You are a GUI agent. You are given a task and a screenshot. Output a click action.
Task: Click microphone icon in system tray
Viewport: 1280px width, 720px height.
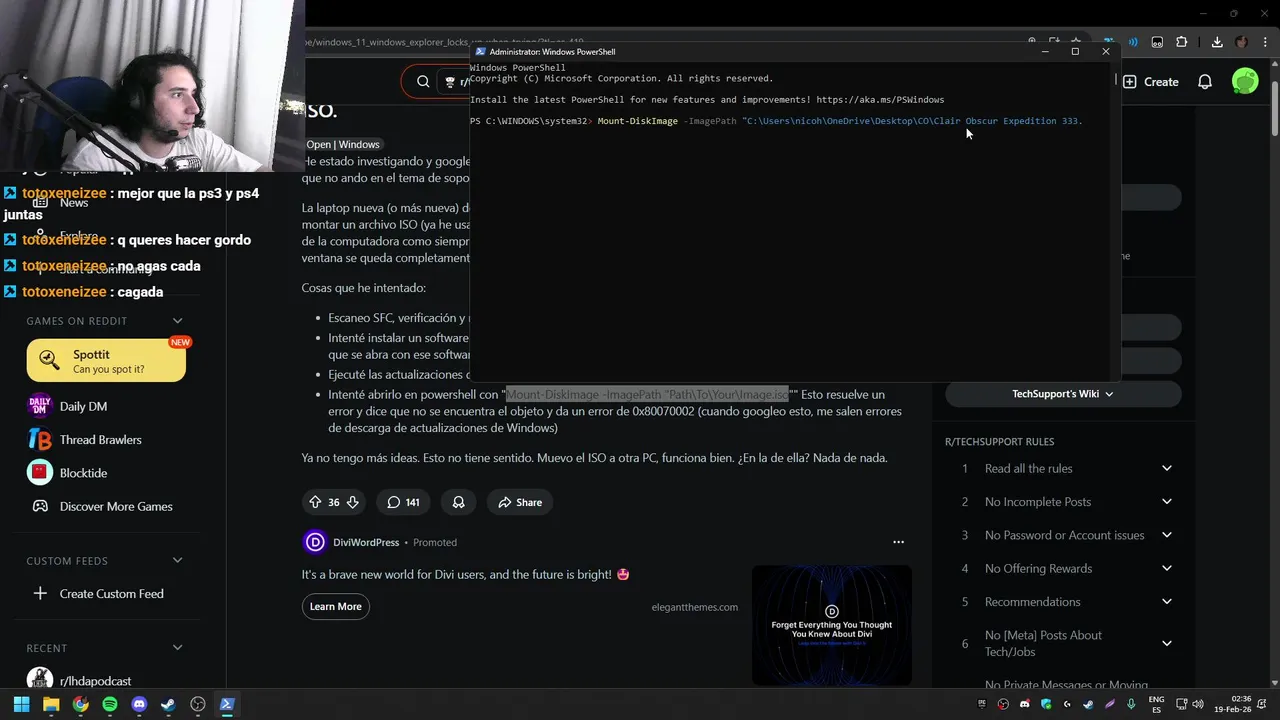(x=1131, y=704)
